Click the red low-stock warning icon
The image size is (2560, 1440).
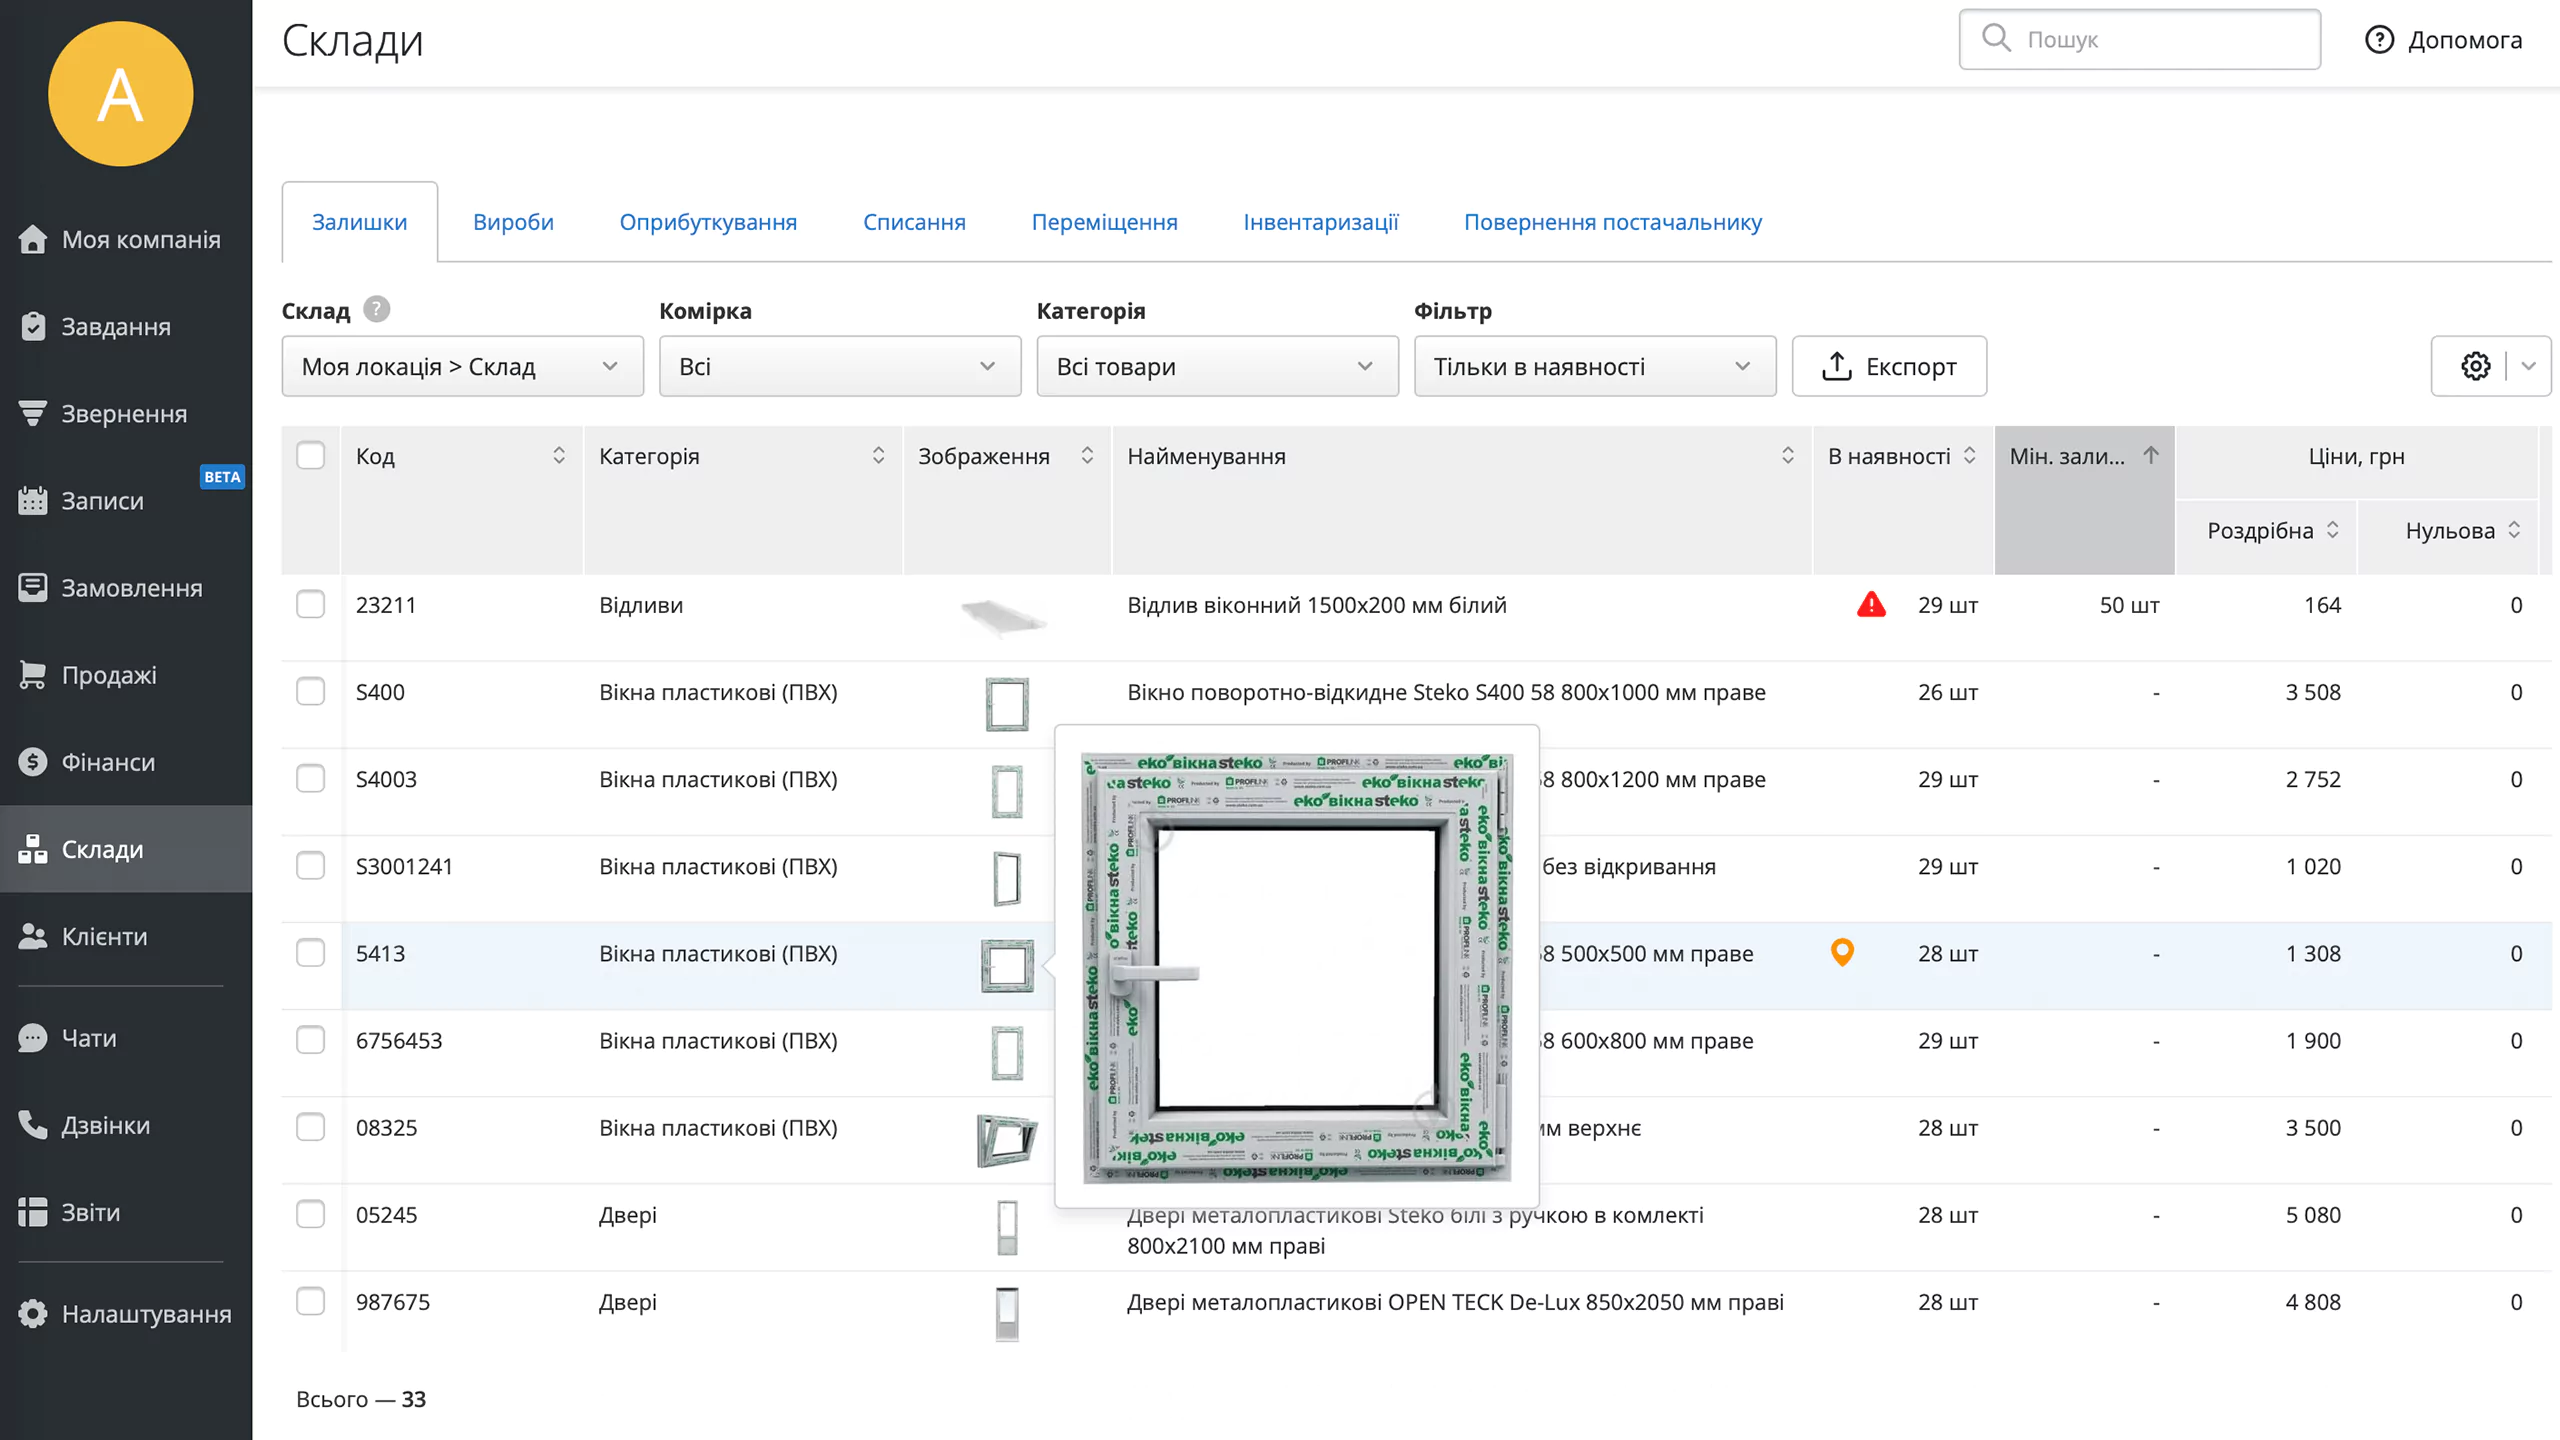pos(1871,605)
